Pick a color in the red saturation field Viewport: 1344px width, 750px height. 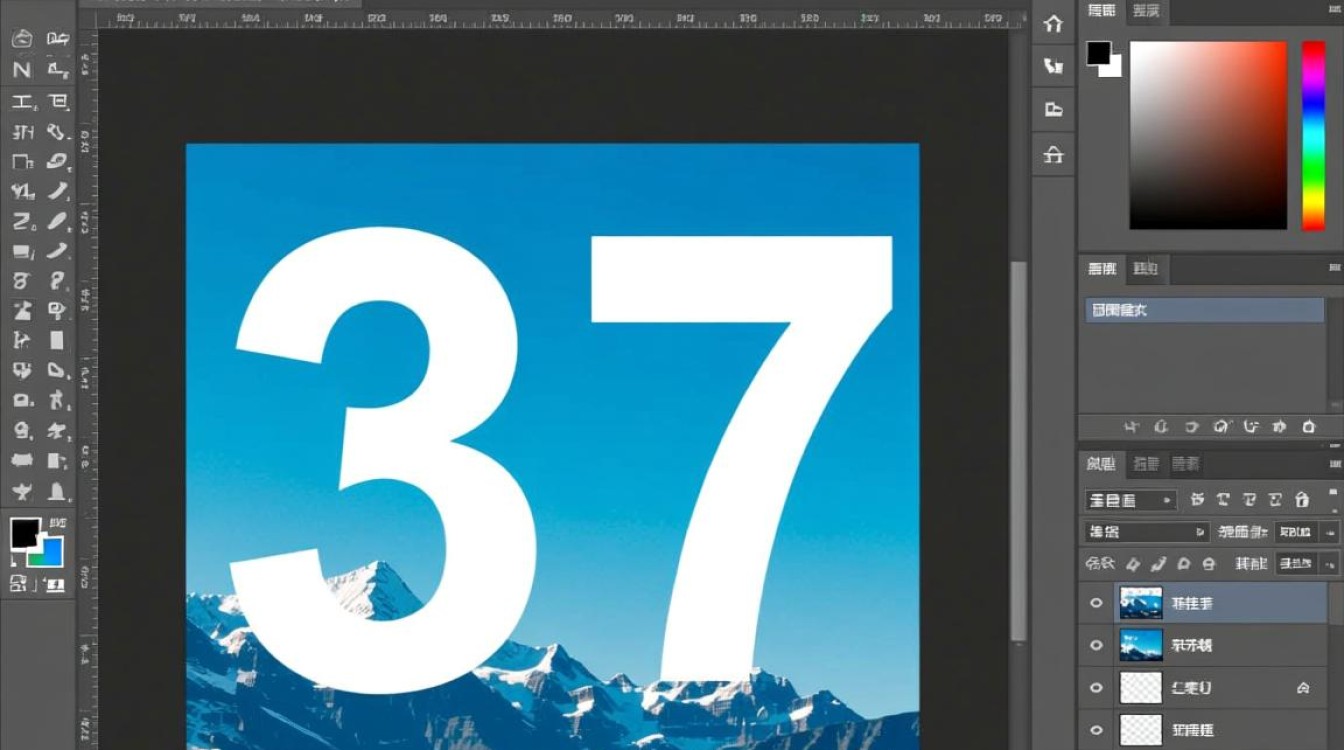(1208, 135)
